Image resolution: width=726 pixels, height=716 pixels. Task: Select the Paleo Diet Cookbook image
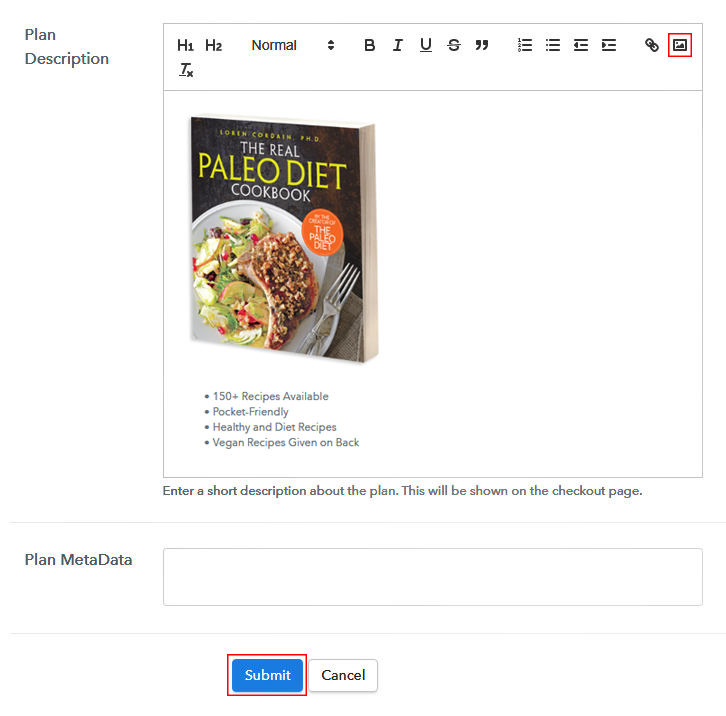point(284,238)
